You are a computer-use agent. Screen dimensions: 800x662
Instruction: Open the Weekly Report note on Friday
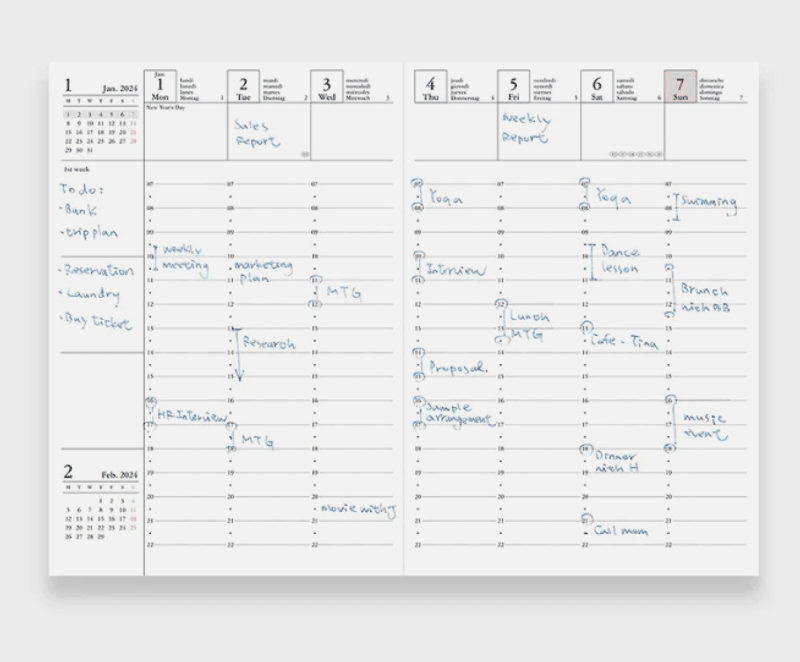[x=526, y=128]
